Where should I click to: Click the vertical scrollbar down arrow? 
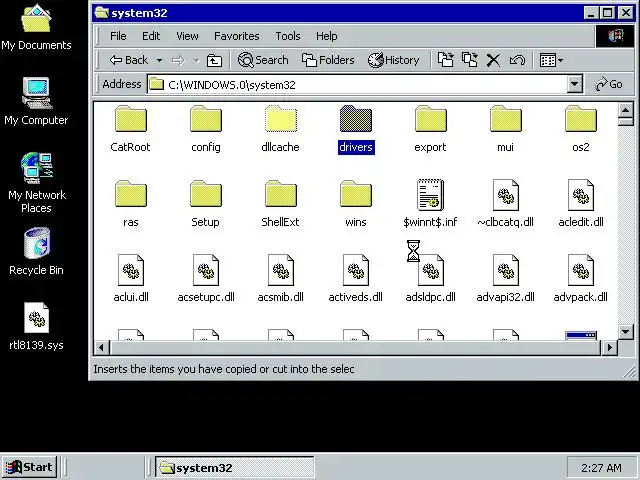[x=625, y=331]
